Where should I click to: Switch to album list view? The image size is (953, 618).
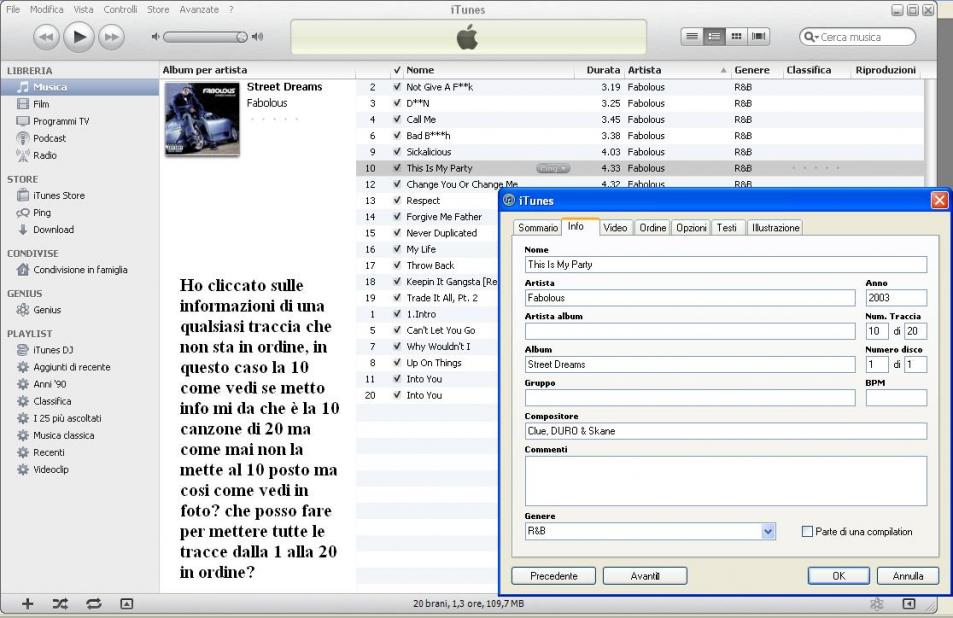714,36
